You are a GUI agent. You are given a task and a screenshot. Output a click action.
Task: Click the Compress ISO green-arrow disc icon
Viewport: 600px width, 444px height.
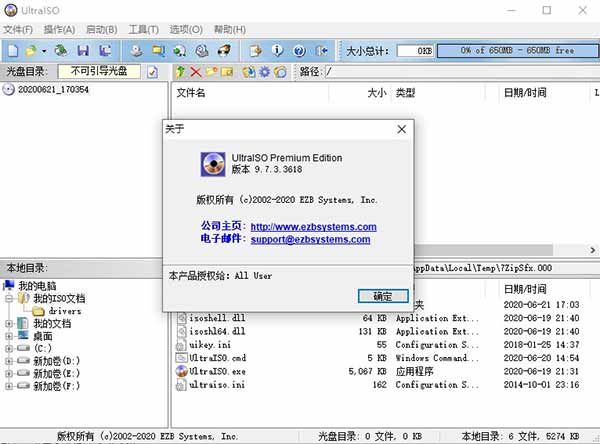point(179,51)
